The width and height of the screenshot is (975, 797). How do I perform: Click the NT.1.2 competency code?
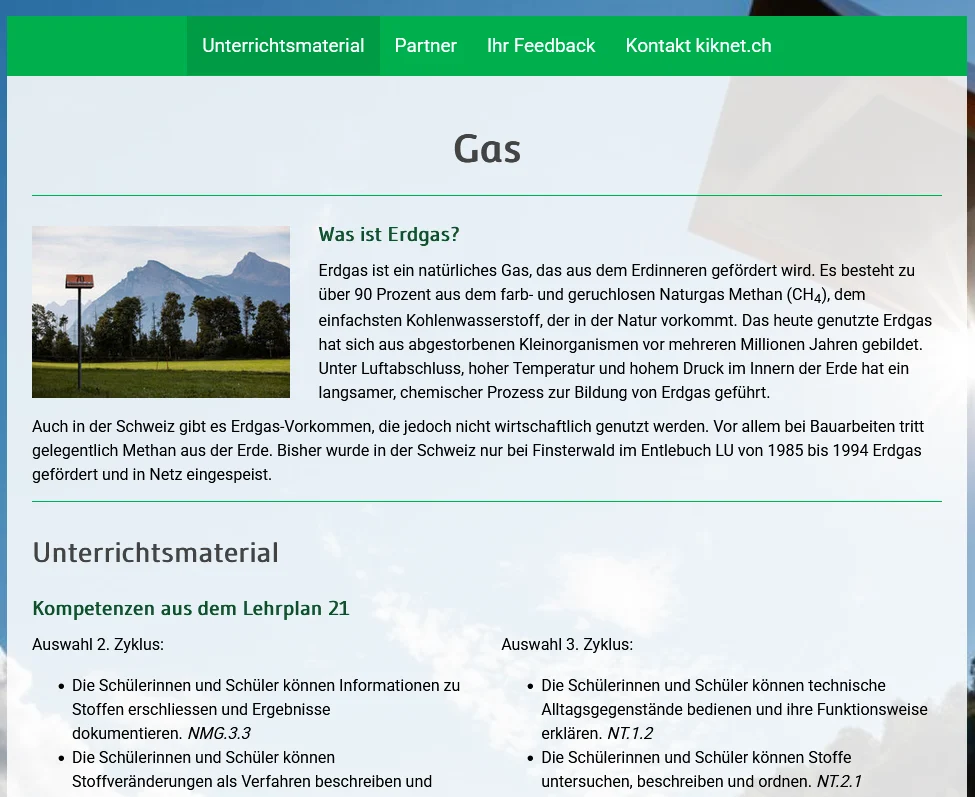(x=629, y=733)
